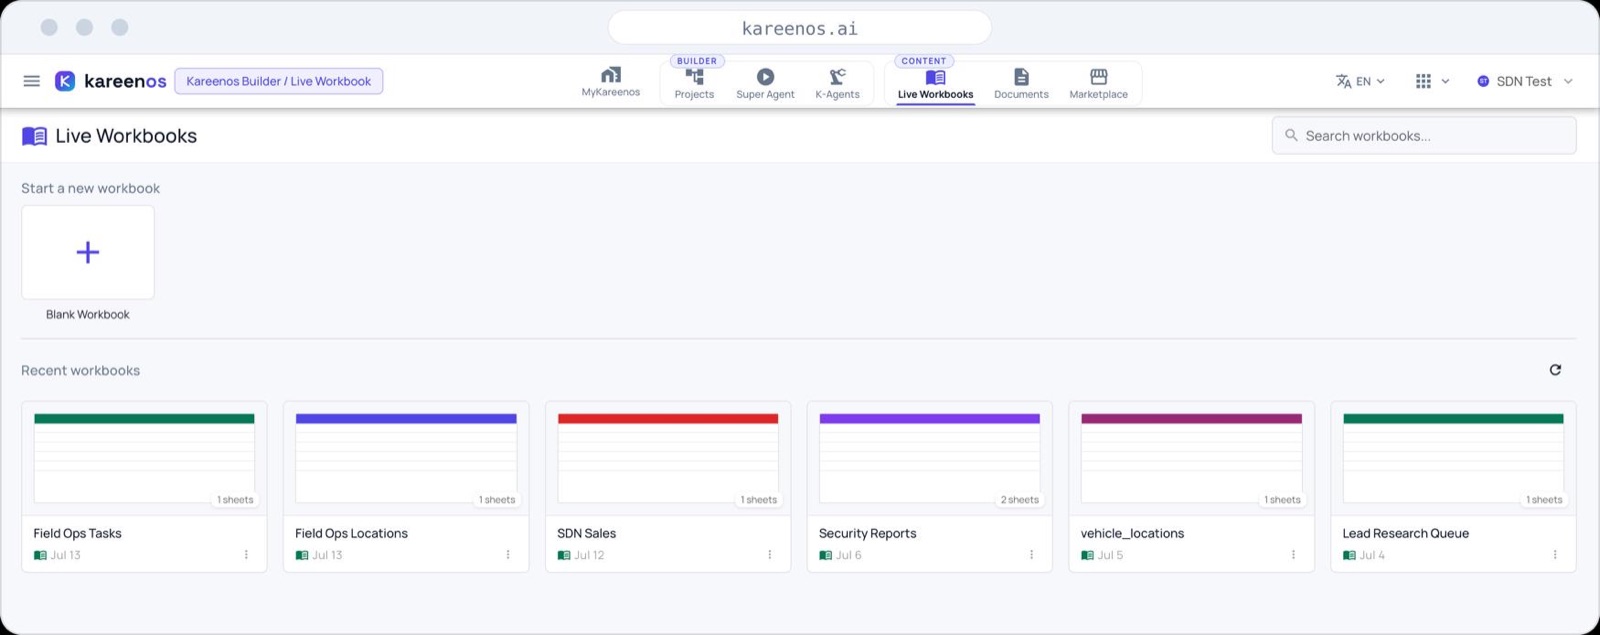The width and height of the screenshot is (1600, 635).
Task: Open the K-Agents tab
Action: coord(837,84)
